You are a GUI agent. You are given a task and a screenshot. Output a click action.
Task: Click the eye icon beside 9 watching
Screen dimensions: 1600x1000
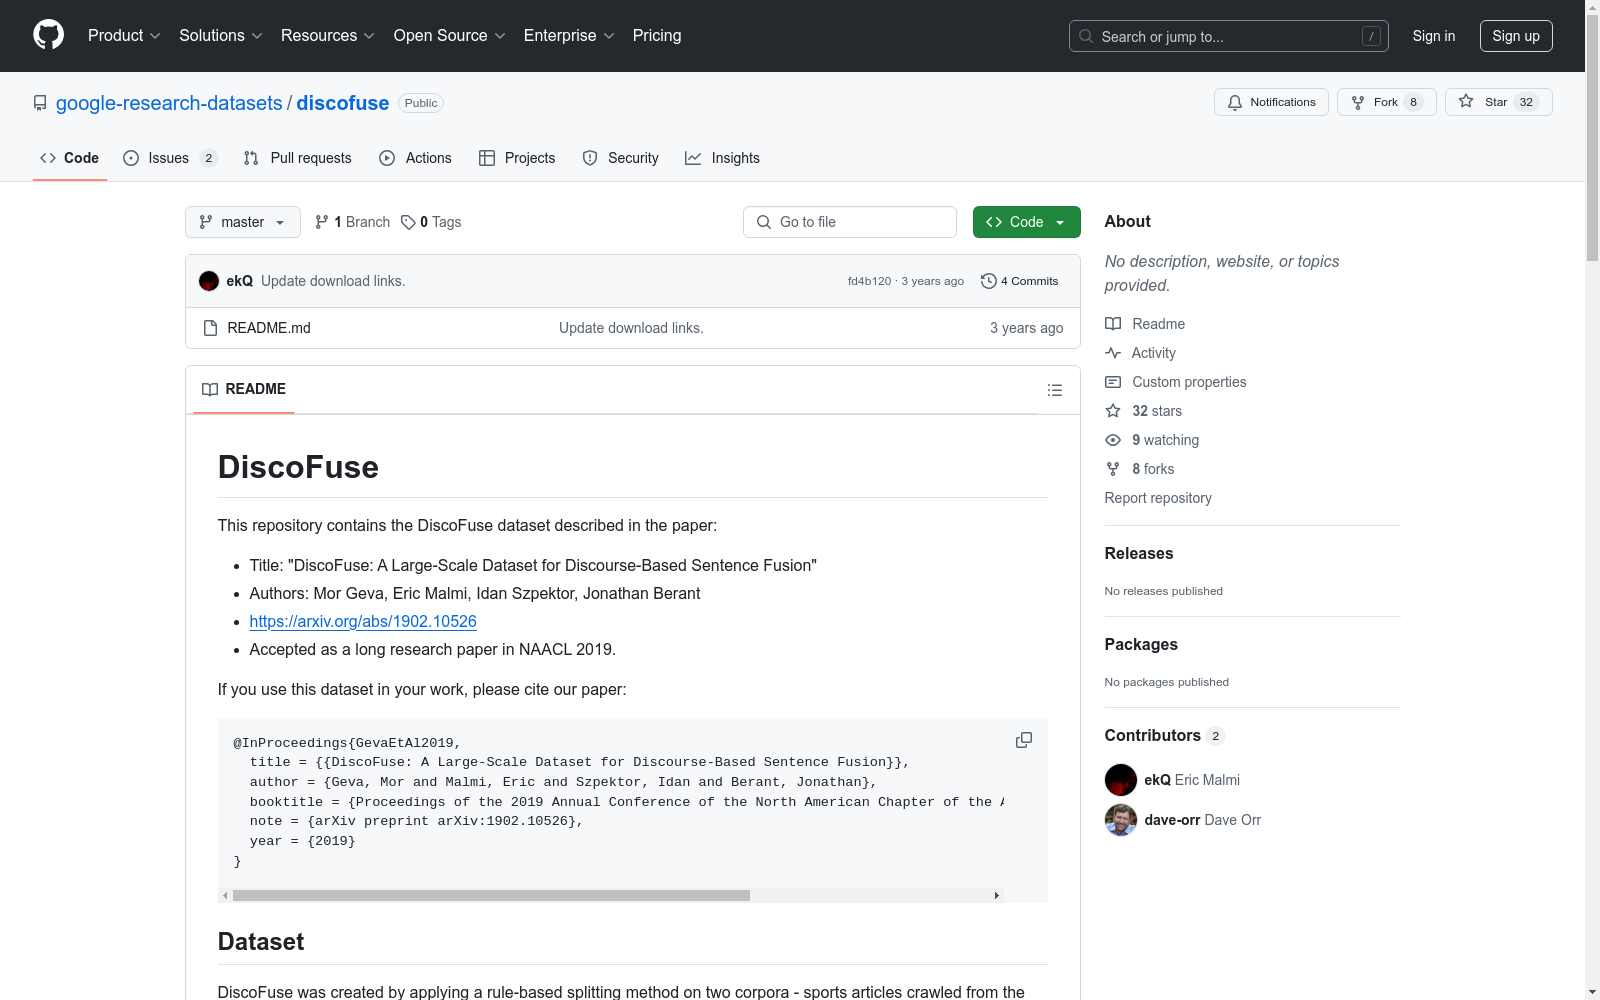[1113, 440]
